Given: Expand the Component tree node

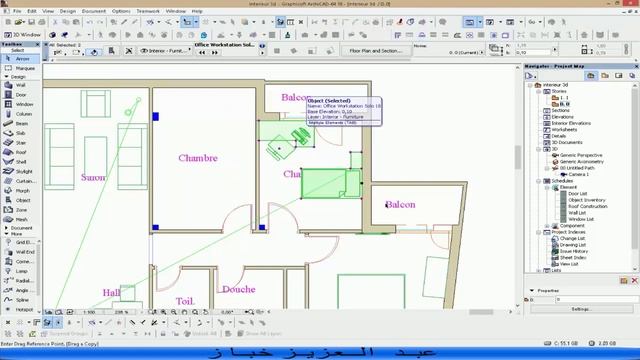Looking at the screenshot, I should (547, 226).
